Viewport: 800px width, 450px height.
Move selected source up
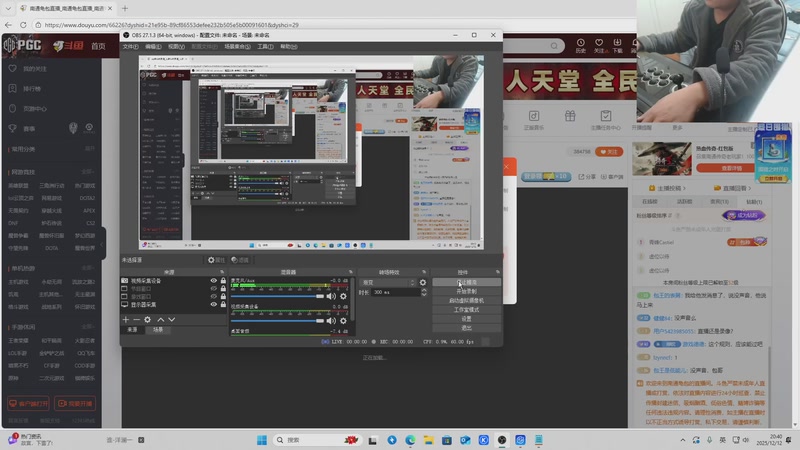click(161, 319)
